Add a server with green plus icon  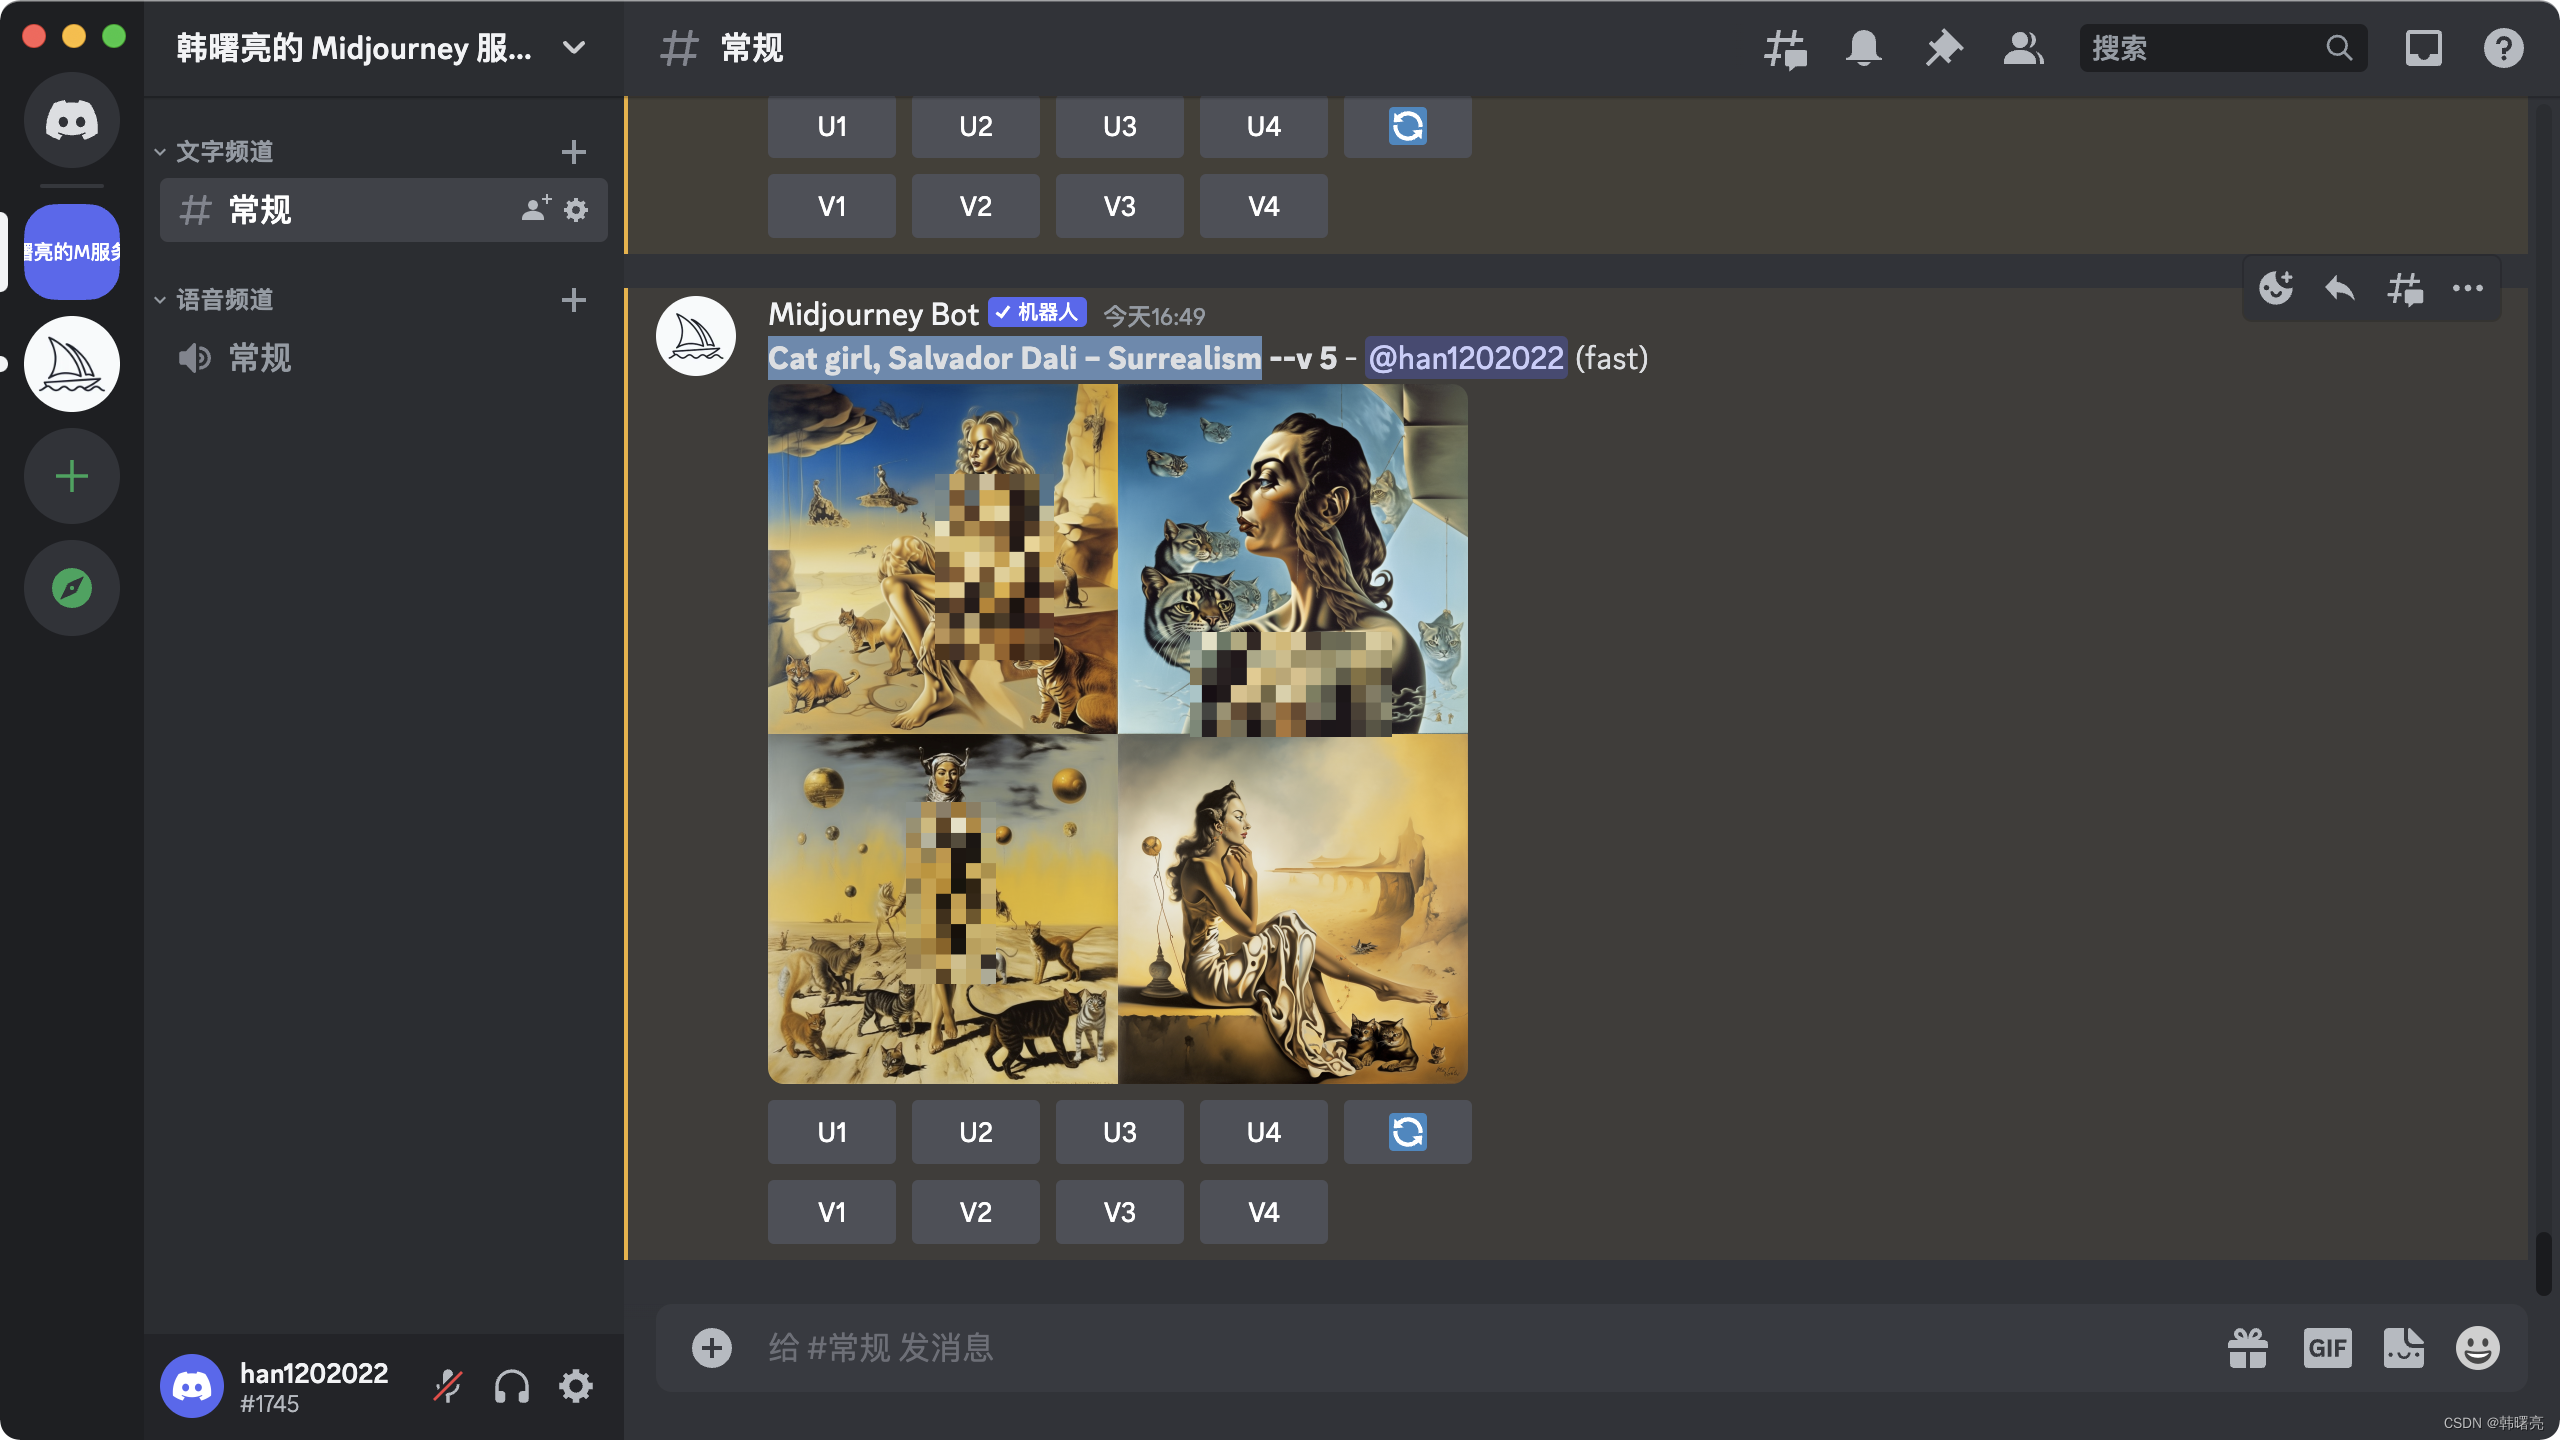coord(72,476)
